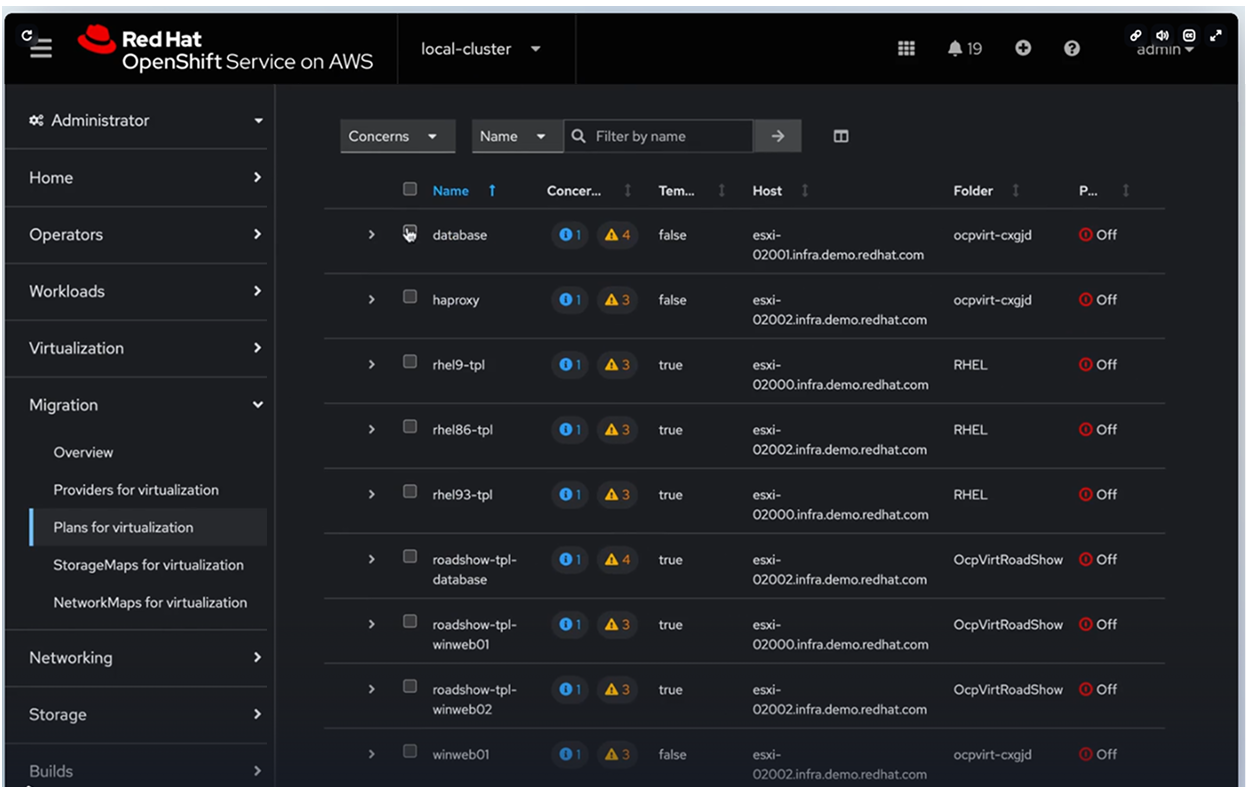Screen dimensions: 1248x787
Task: Open the local-cluster dropdown
Action: (x=481, y=49)
